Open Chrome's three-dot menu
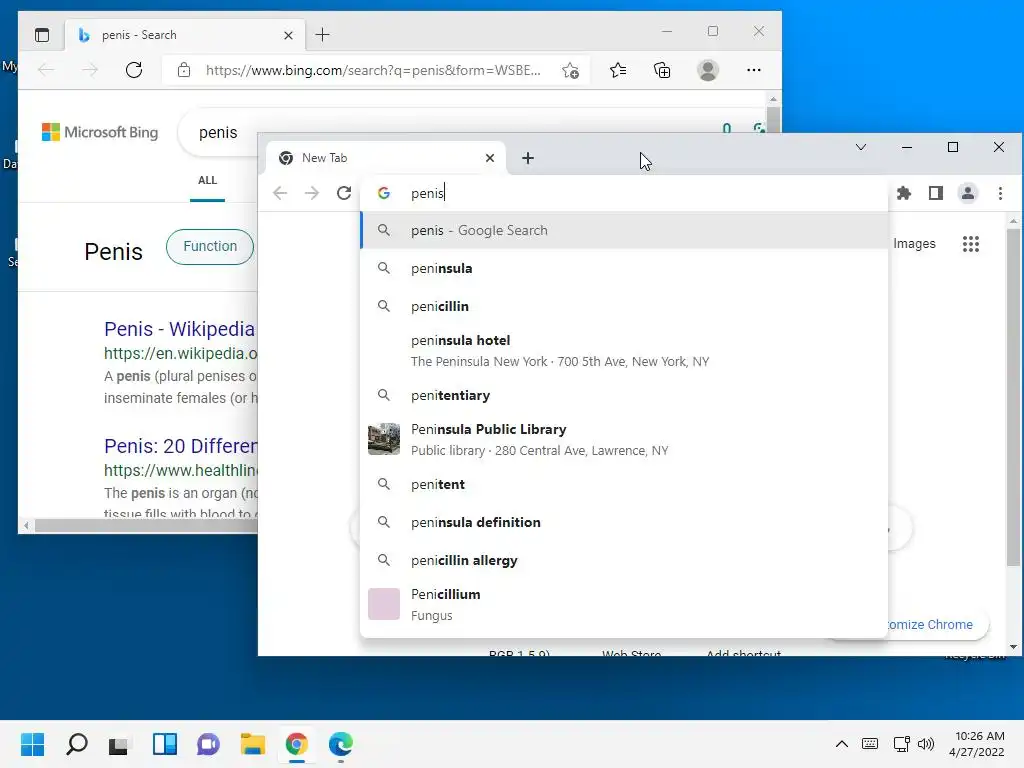This screenshot has width=1024, height=768. pos(1000,193)
